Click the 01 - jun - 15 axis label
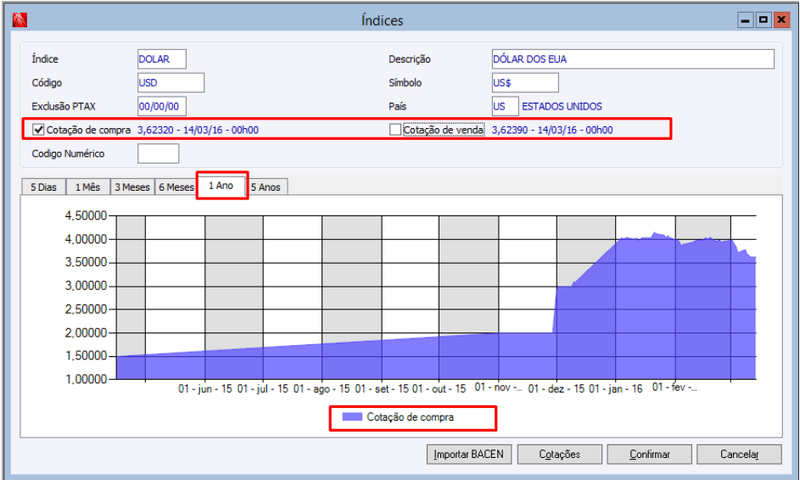The height and width of the screenshot is (480, 800). pos(205,389)
